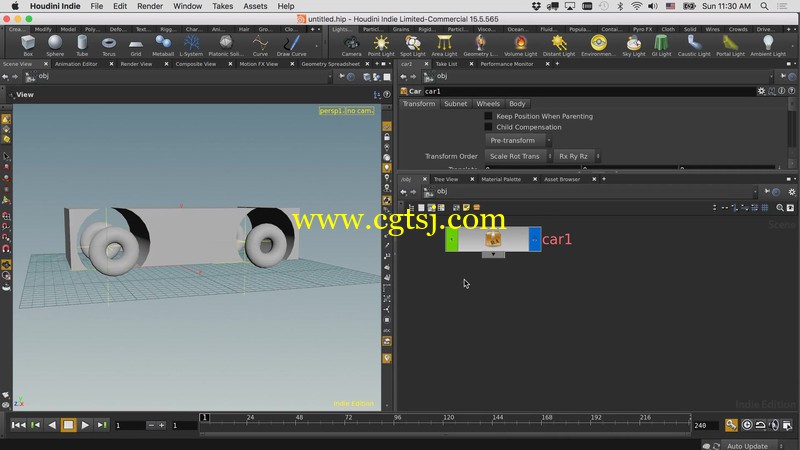Viewport: 800px width, 450px height.
Task: Open the Scale Rot Trans order dropdown
Action: coord(519,156)
